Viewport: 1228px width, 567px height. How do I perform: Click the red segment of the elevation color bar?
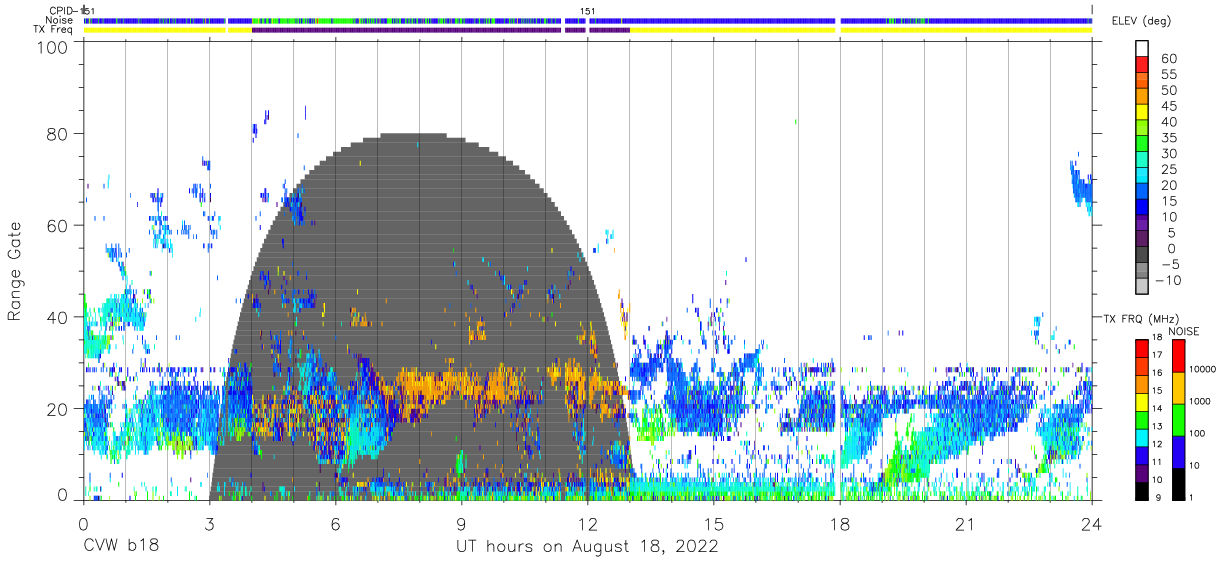coord(1141,65)
